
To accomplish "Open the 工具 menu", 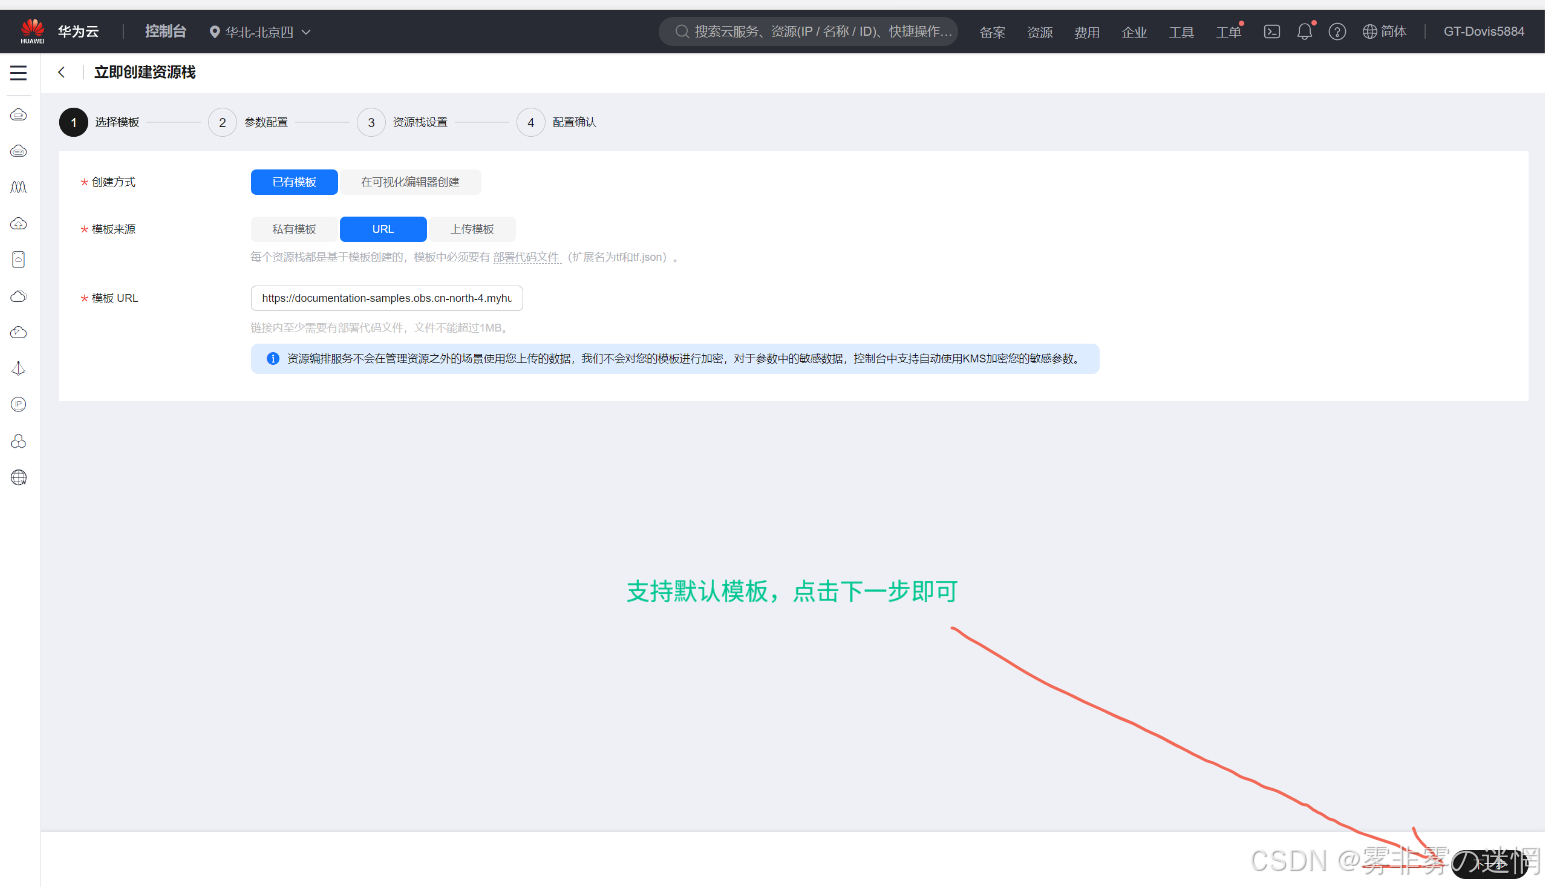I will [x=1182, y=32].
